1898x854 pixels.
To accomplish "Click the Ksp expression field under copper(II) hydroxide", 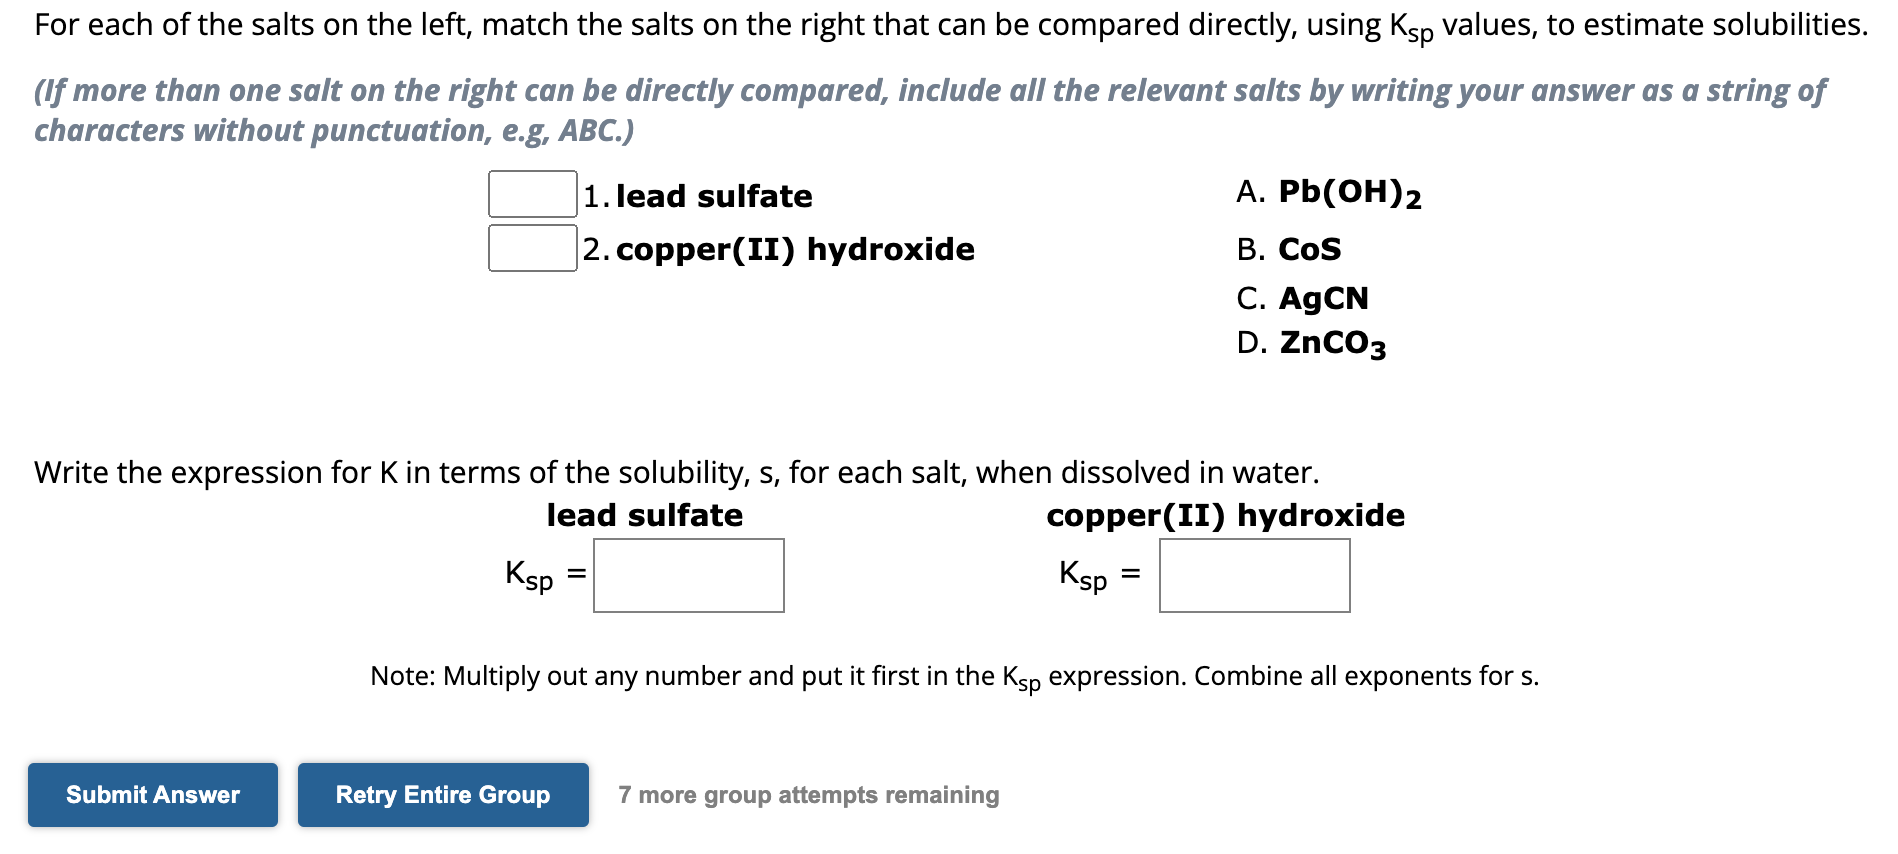I will (x=1253, y=576).
